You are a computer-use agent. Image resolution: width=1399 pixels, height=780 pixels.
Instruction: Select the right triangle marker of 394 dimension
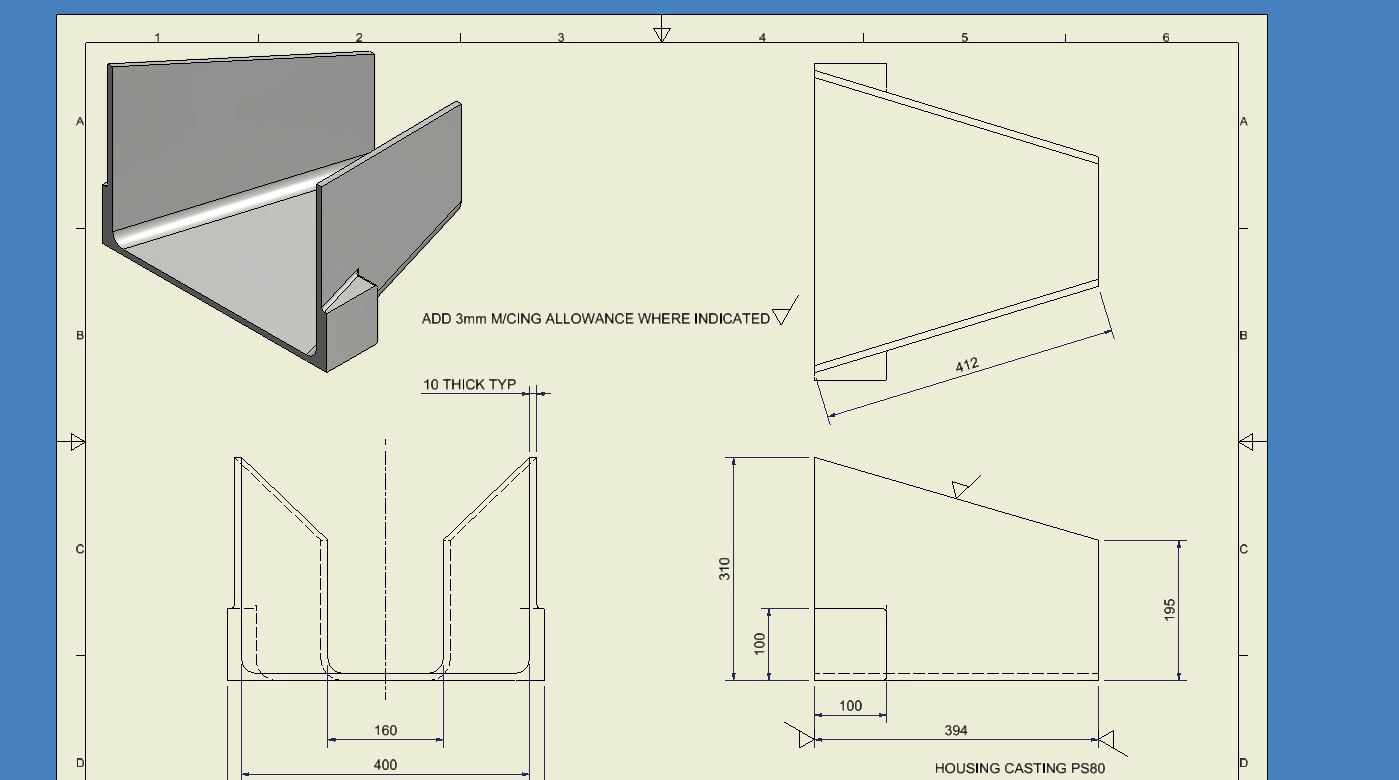pyautogui.click(x=1106, y=740)
